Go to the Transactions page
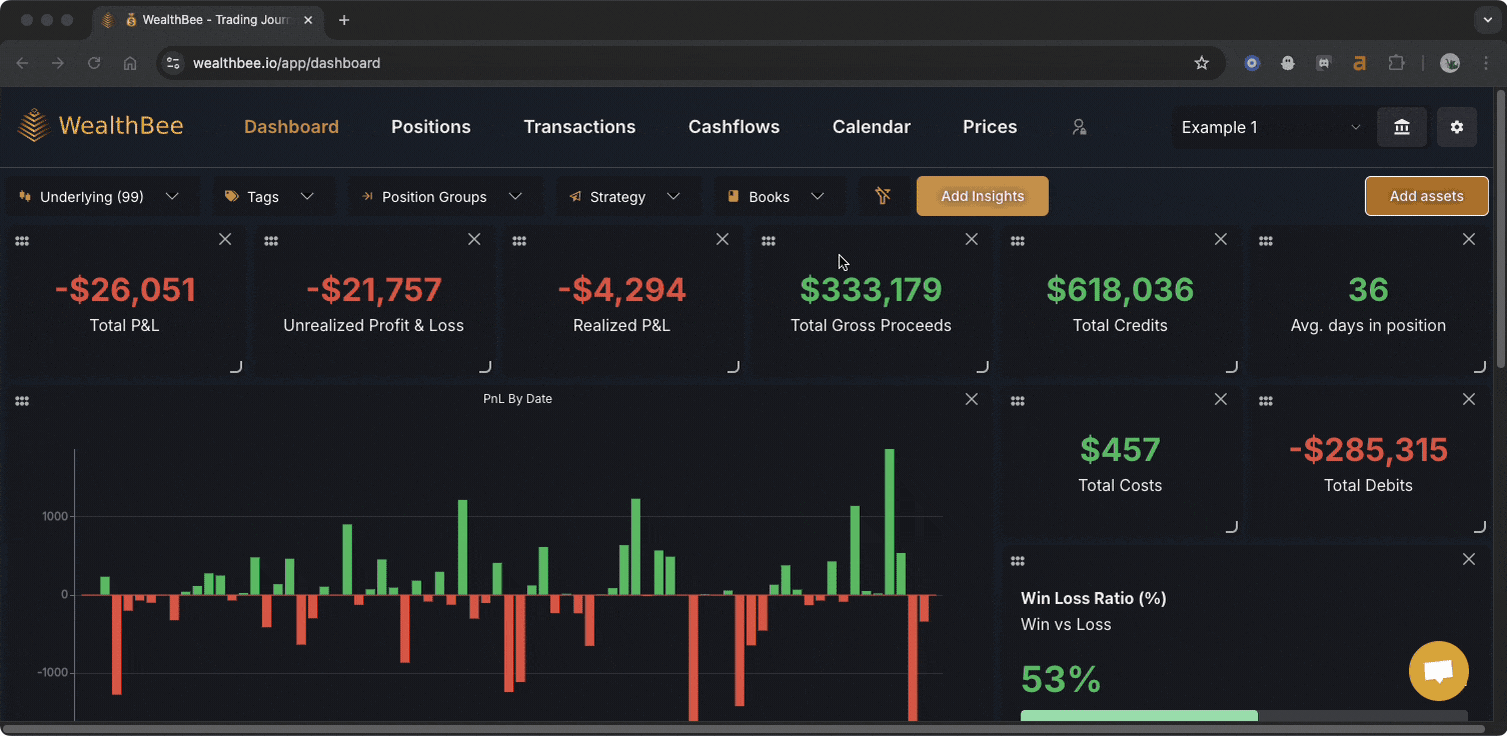This screenshot has width=1507, height=736. tap(580, 127)
